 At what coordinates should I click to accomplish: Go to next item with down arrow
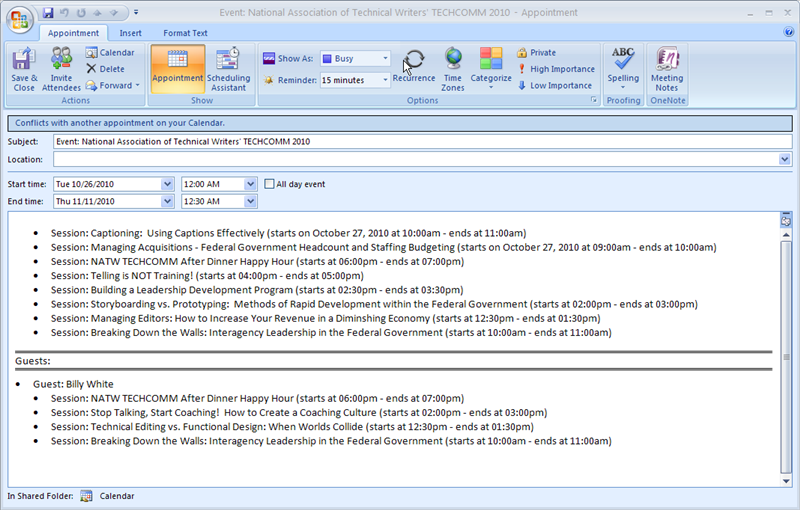click(114, 13)
